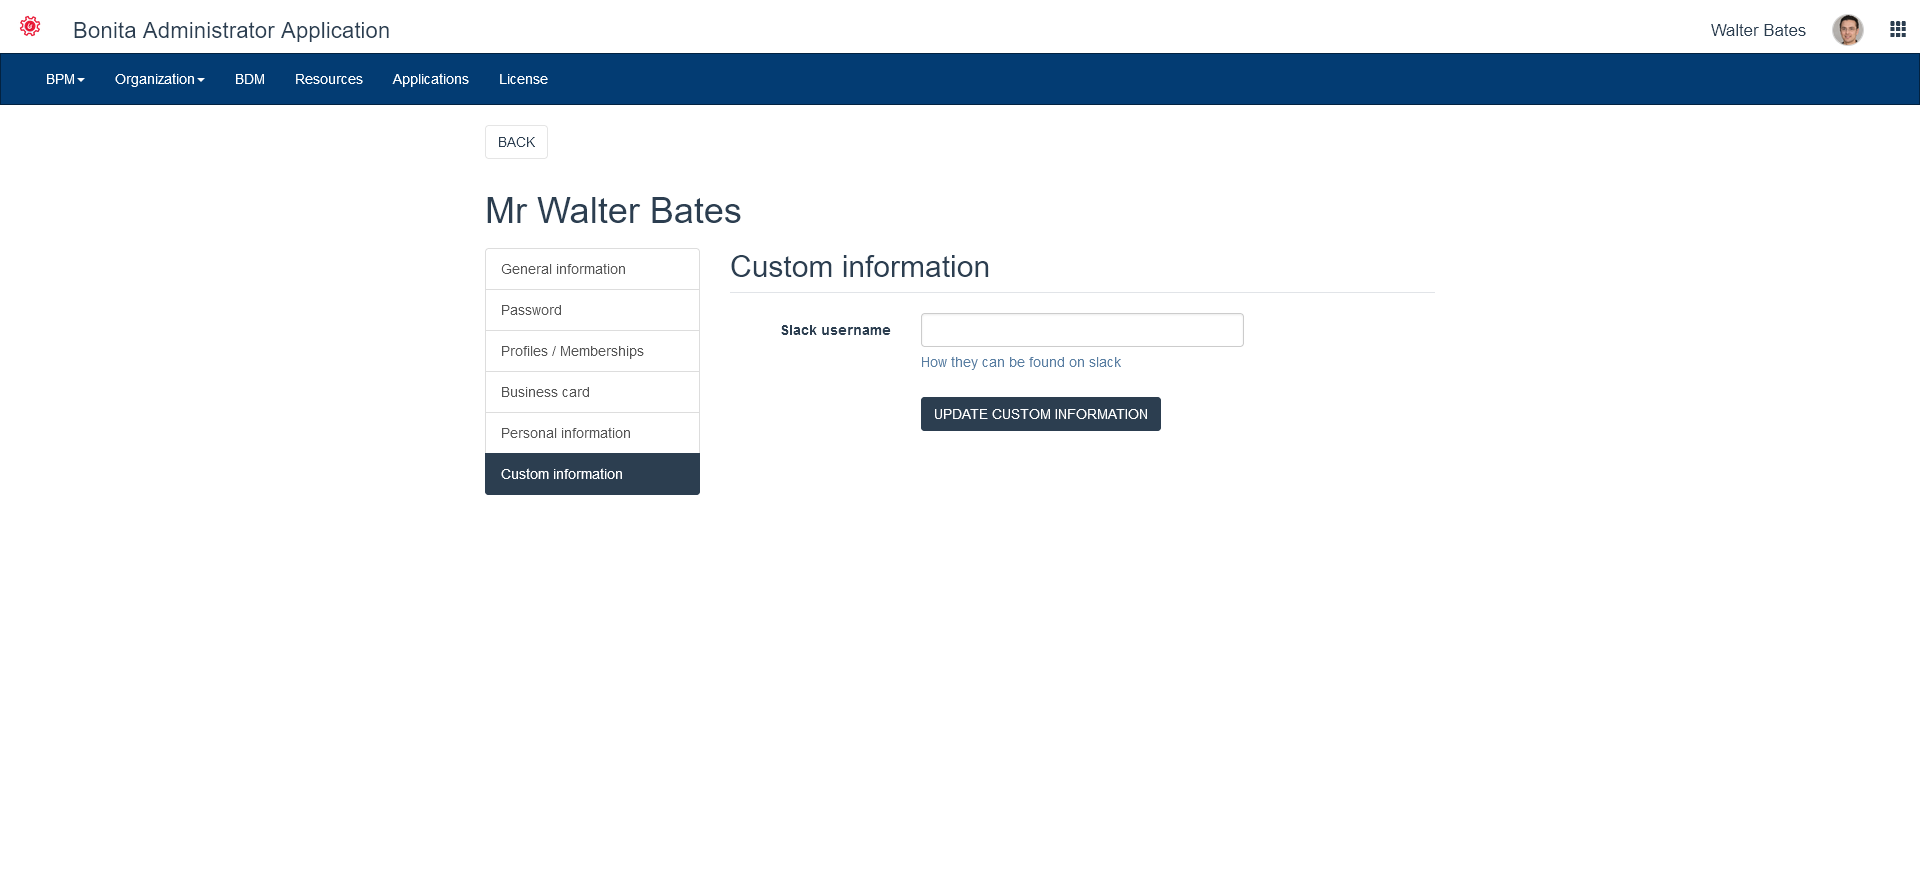The height and width of the screenshot is (880, 1920).
Task: Open the Profiles / Memberships section
Action: 592,351
